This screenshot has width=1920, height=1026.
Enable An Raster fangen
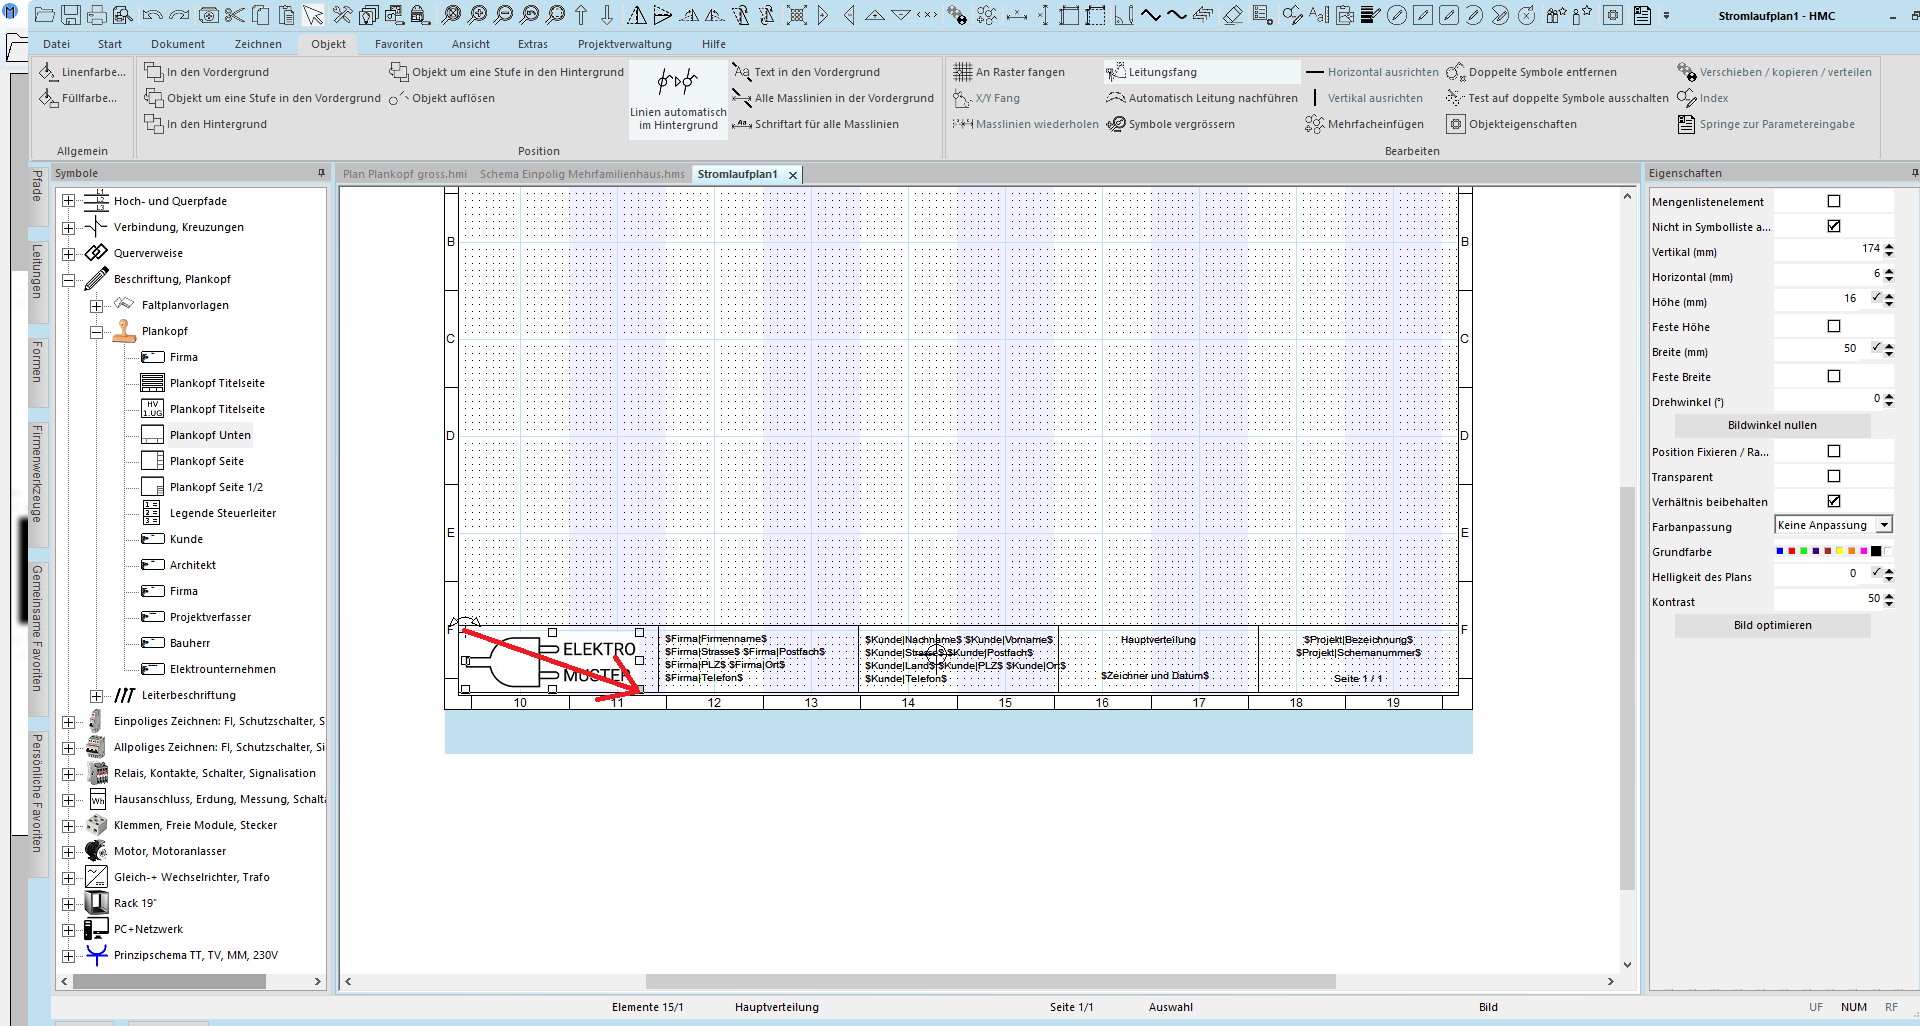click(x=1009, y=72)
